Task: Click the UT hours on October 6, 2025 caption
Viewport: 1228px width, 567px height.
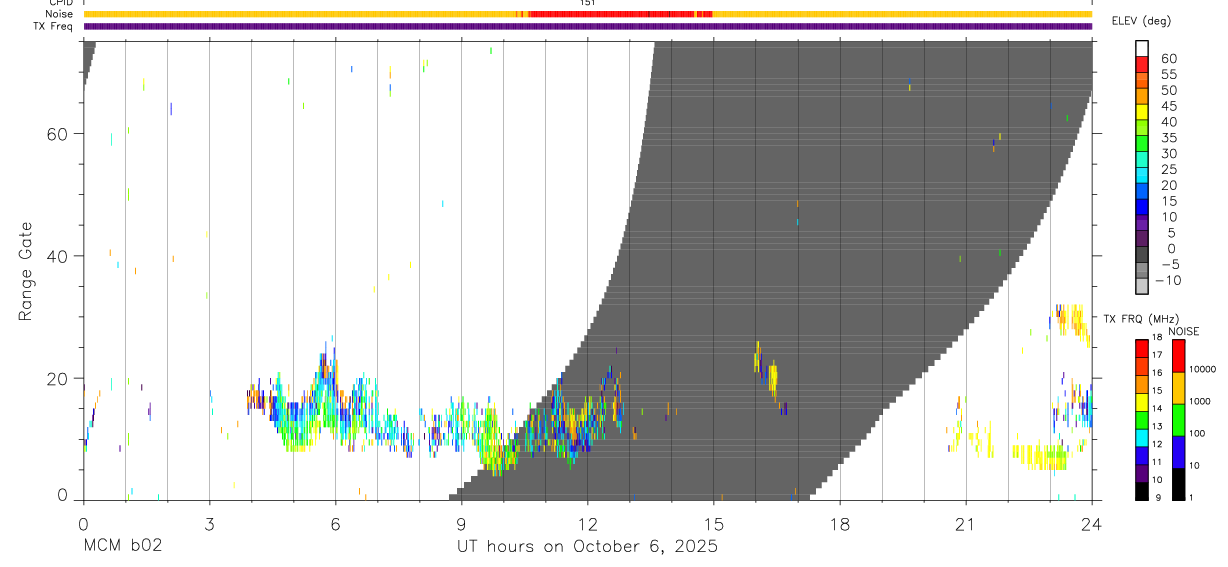Action: point(588,547)
